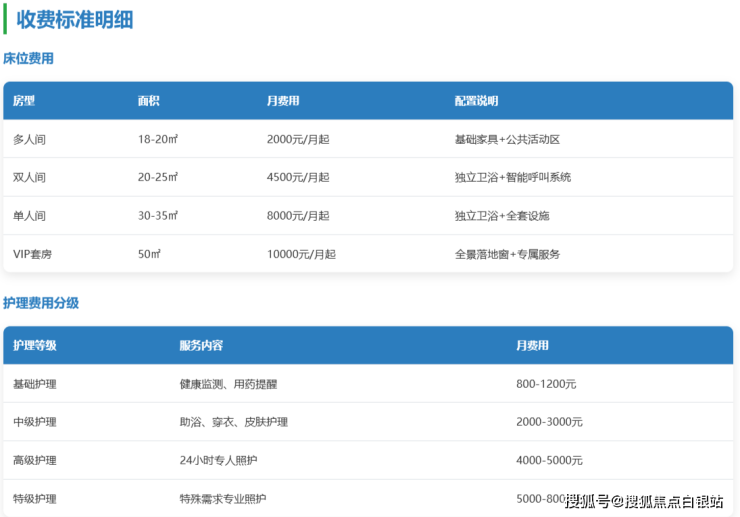Click the 4000-5000元 fee cell
The height and width of the screenshot is (517, 740).
pyautogui.click(x=549, y=460)
